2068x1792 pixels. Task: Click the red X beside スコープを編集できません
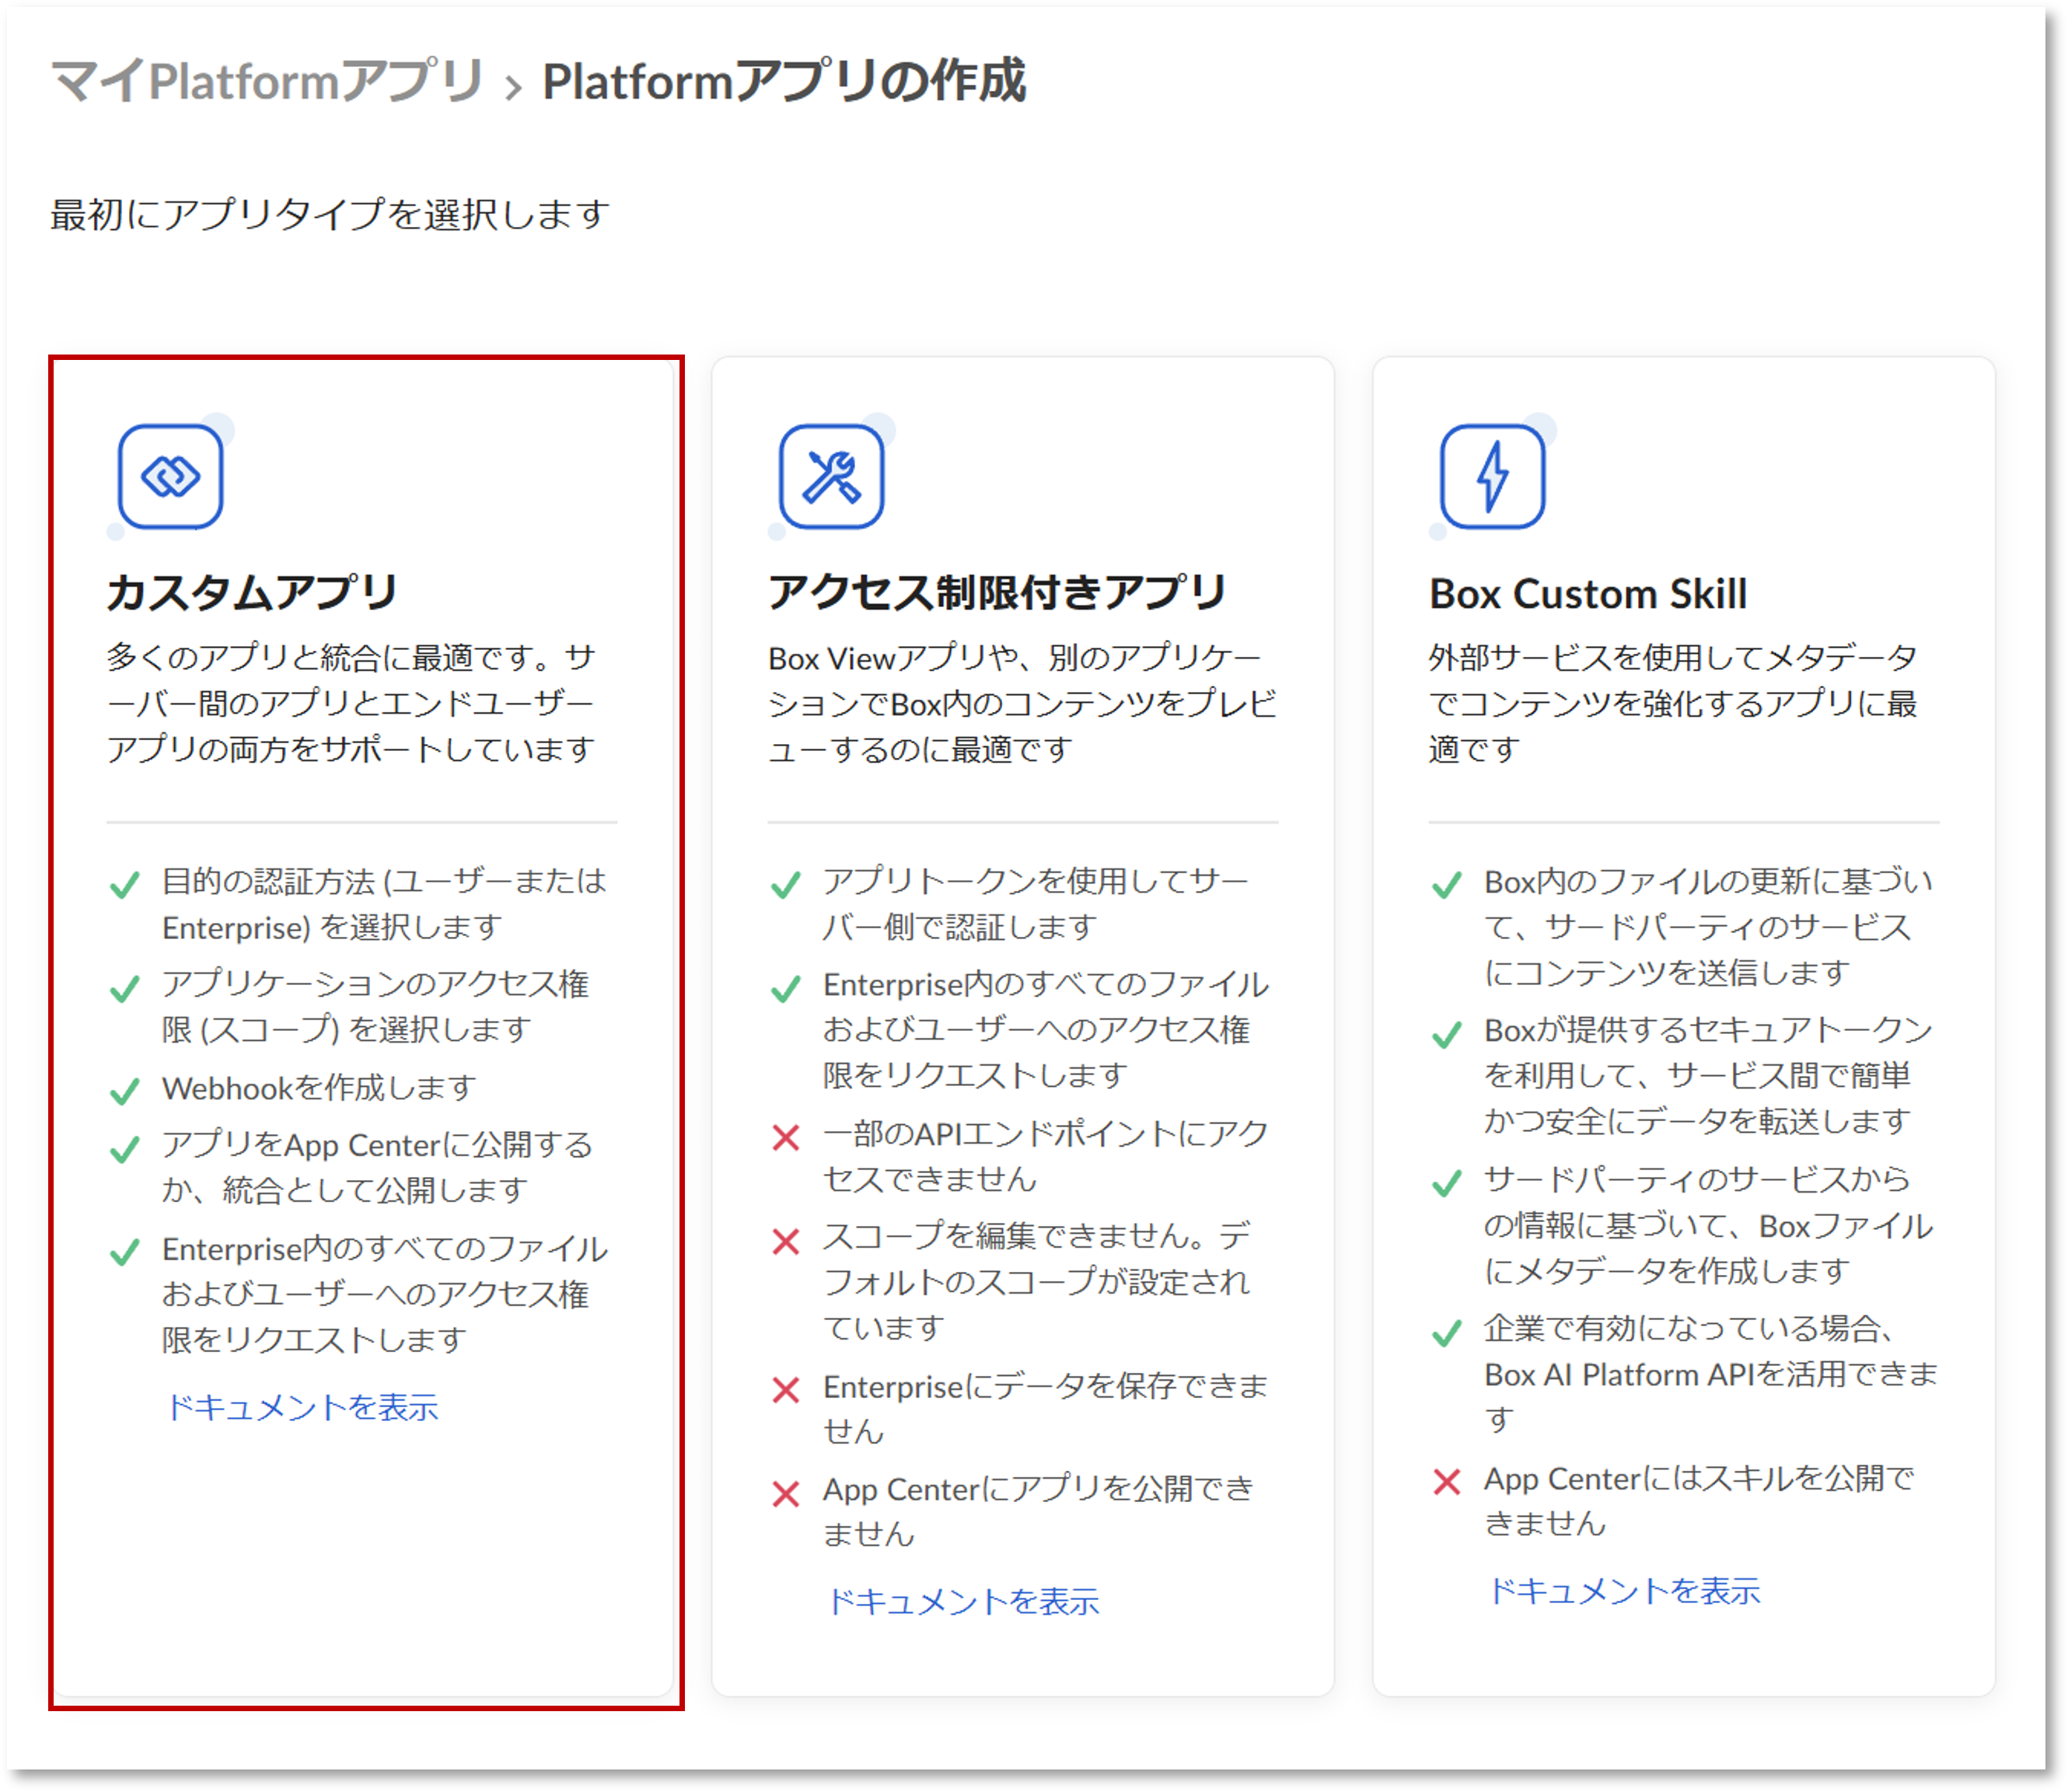[x=786, y=1241]
